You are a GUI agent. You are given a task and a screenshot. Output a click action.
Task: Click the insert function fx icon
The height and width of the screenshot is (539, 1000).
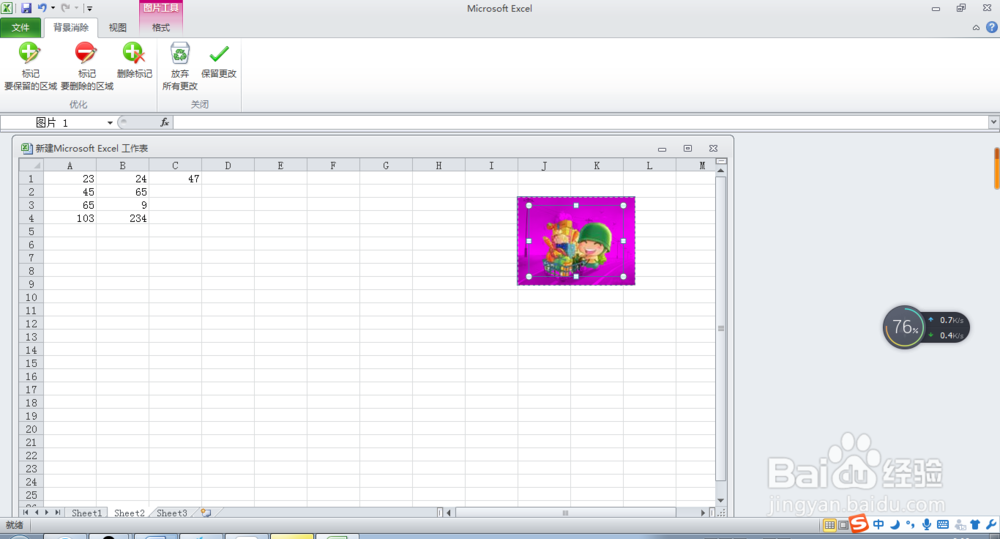[x=165, y=122]
